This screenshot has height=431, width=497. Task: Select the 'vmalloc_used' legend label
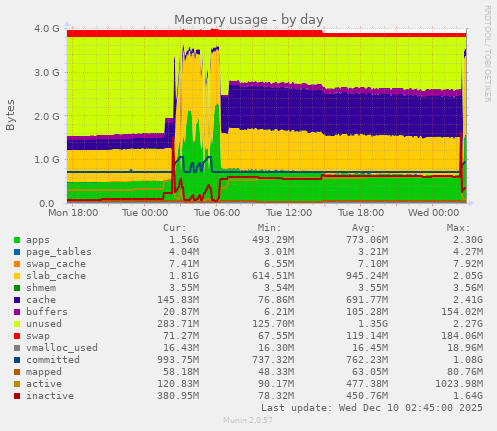pos(62,348)
